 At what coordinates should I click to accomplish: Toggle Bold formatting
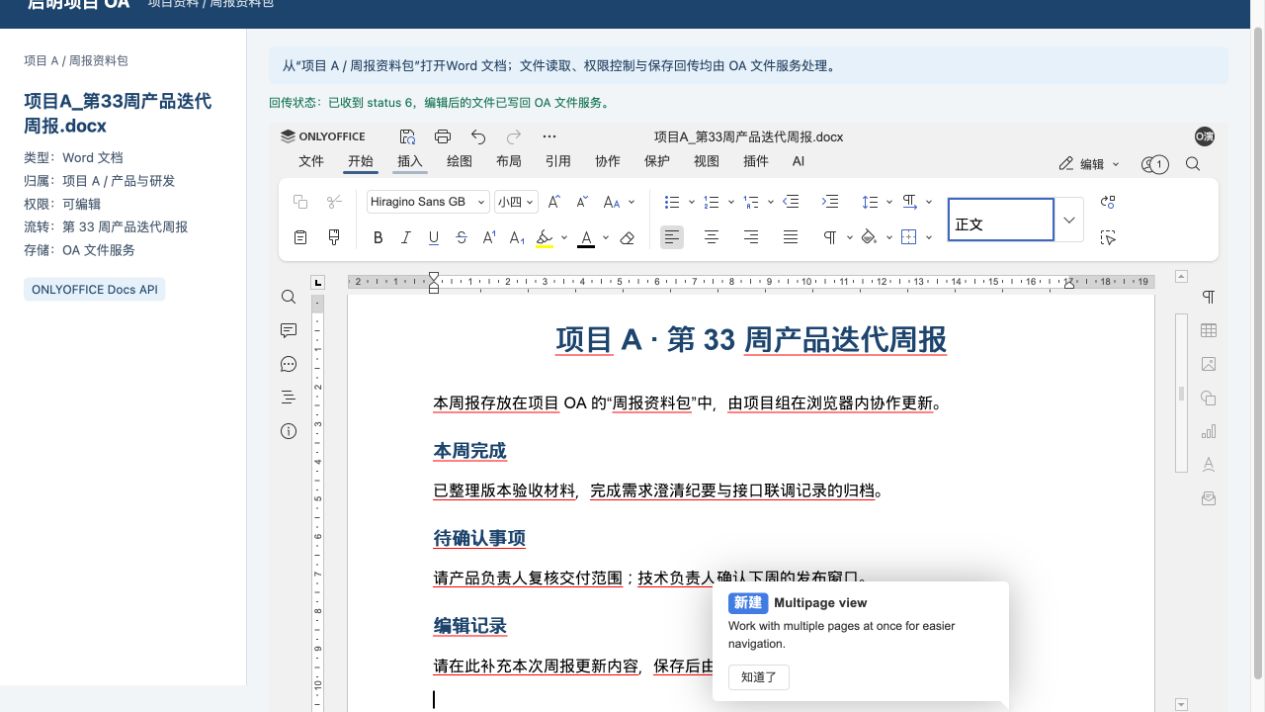378,237
